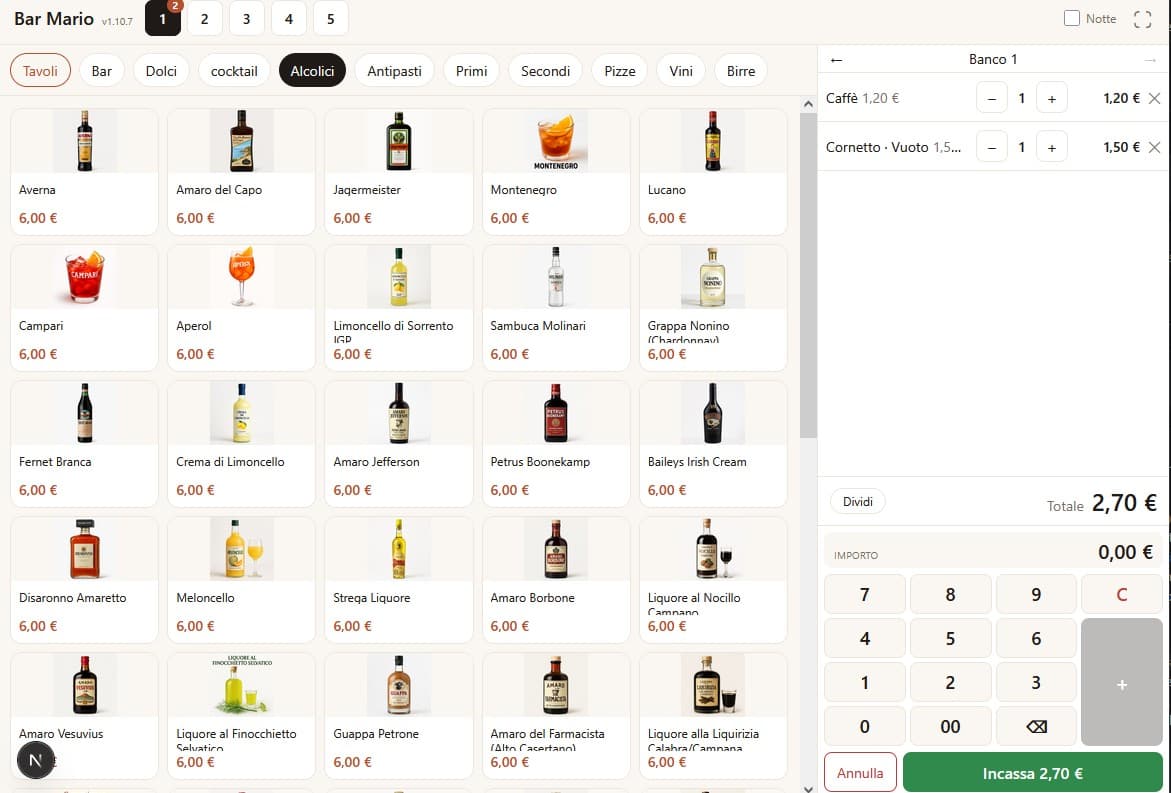Click the keypad 00 key
This screenshot has height=793, width=1171.
[x=950, y=726]
